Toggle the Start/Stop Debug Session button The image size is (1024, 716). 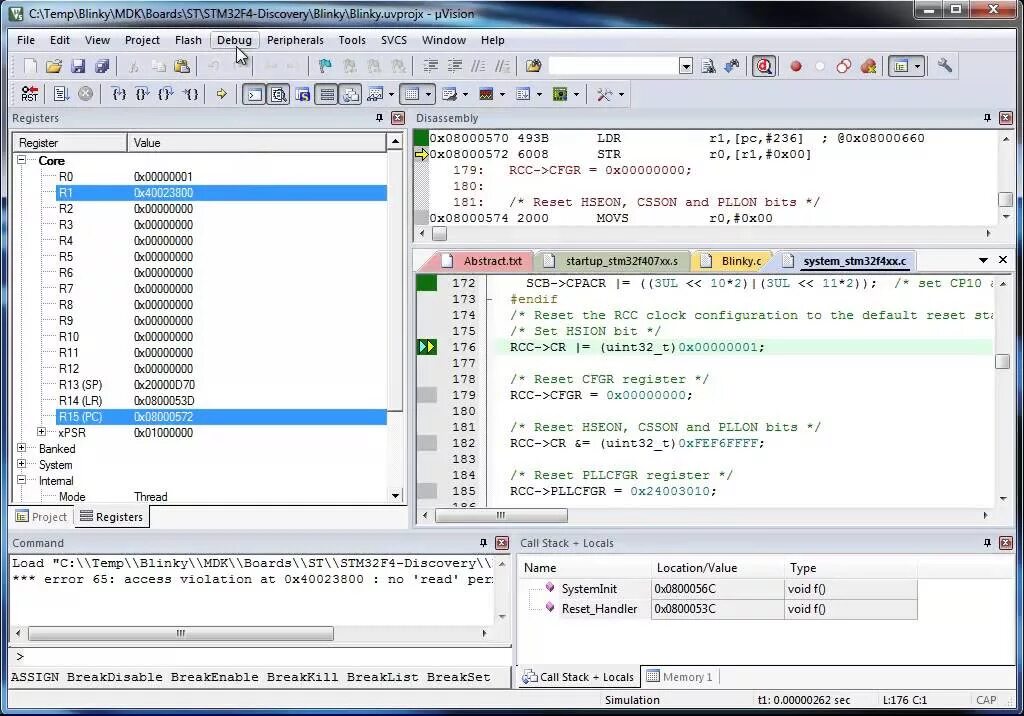click(x=764, y=66)
